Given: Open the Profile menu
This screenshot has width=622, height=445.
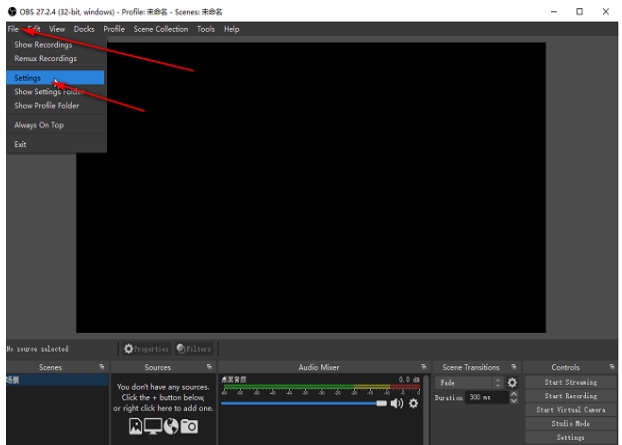Looking at the screenshot, I should click(x=114, y=29).
